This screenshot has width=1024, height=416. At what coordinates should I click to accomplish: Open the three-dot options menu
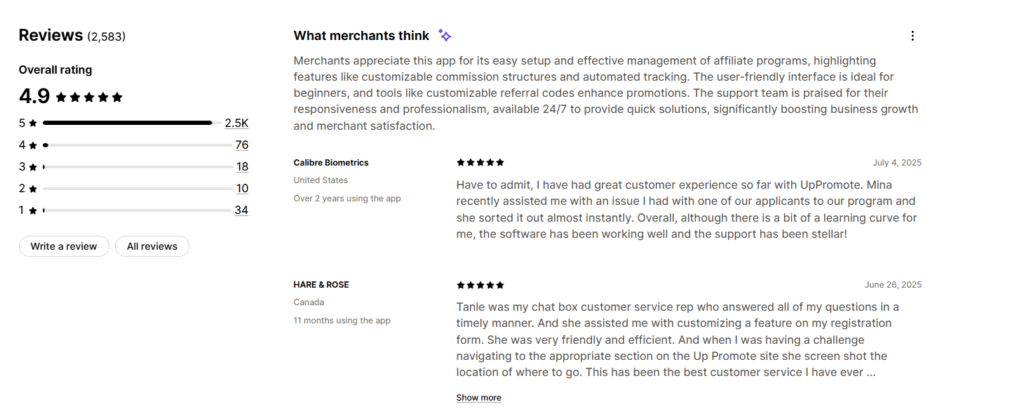click(912, 36)
